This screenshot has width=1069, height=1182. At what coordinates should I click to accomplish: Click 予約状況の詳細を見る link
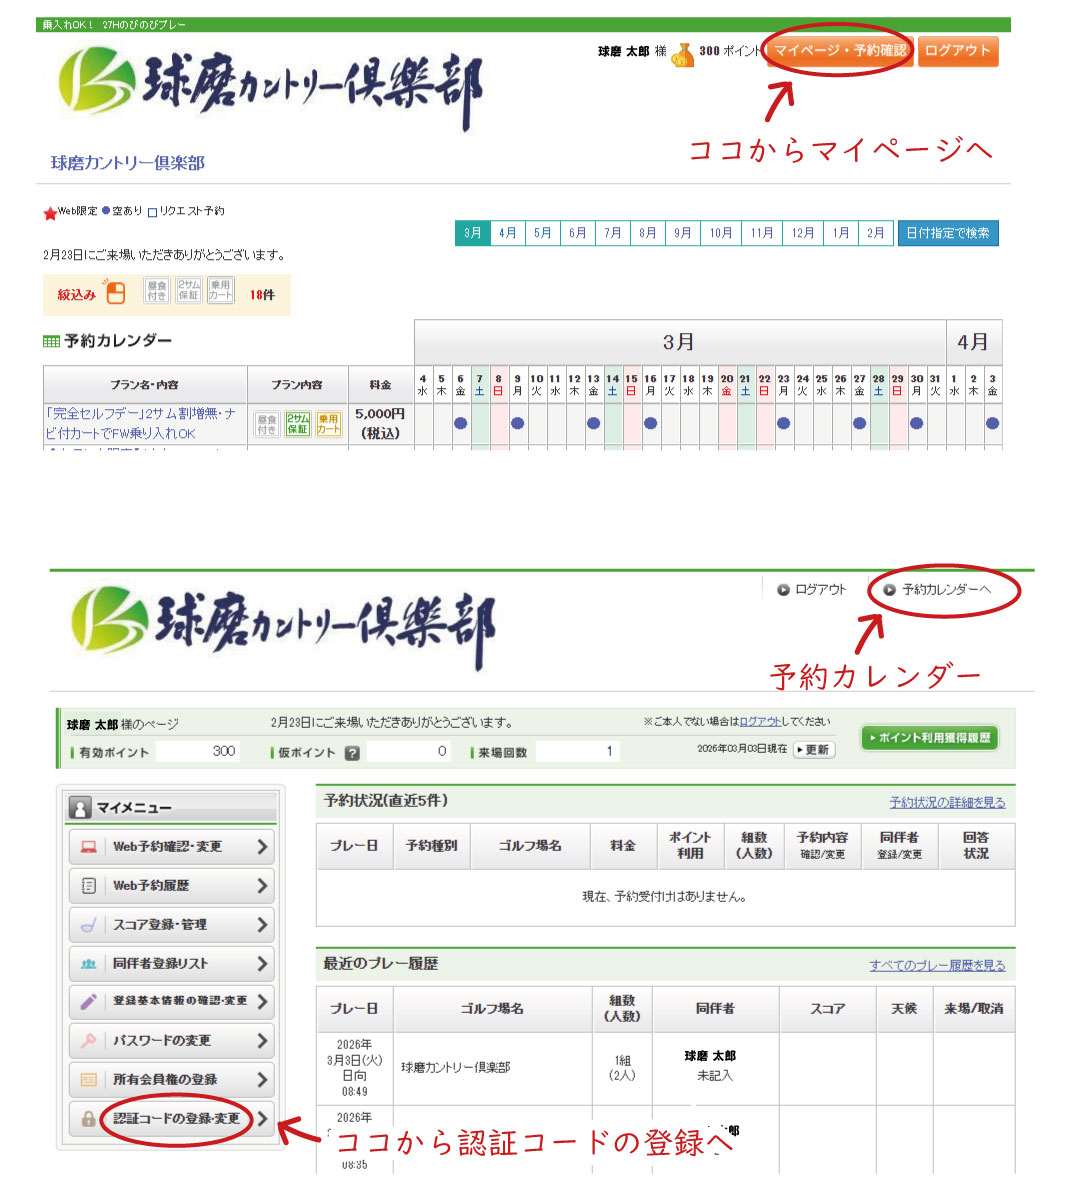pos(947,803)
